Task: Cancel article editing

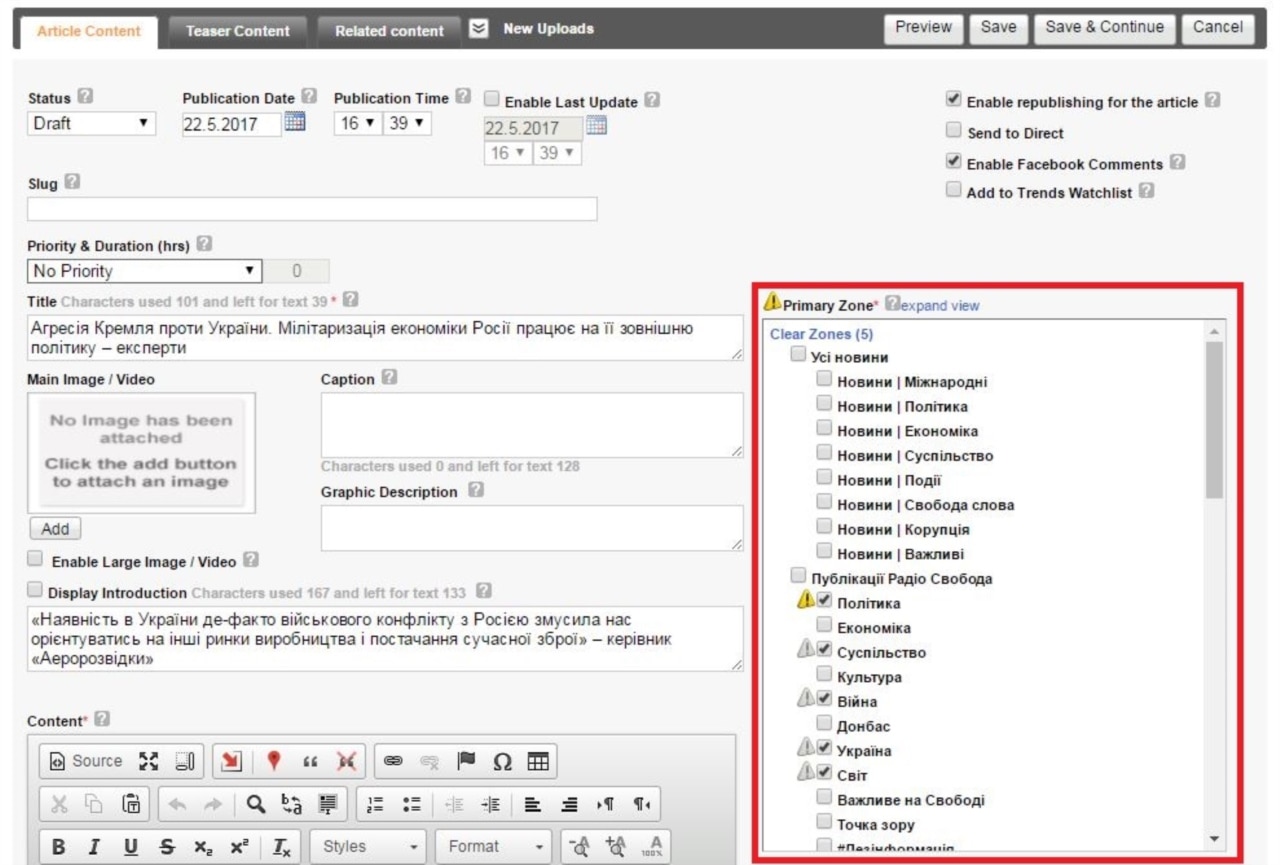Action: pyautogui.click(x=1217, y=28)
